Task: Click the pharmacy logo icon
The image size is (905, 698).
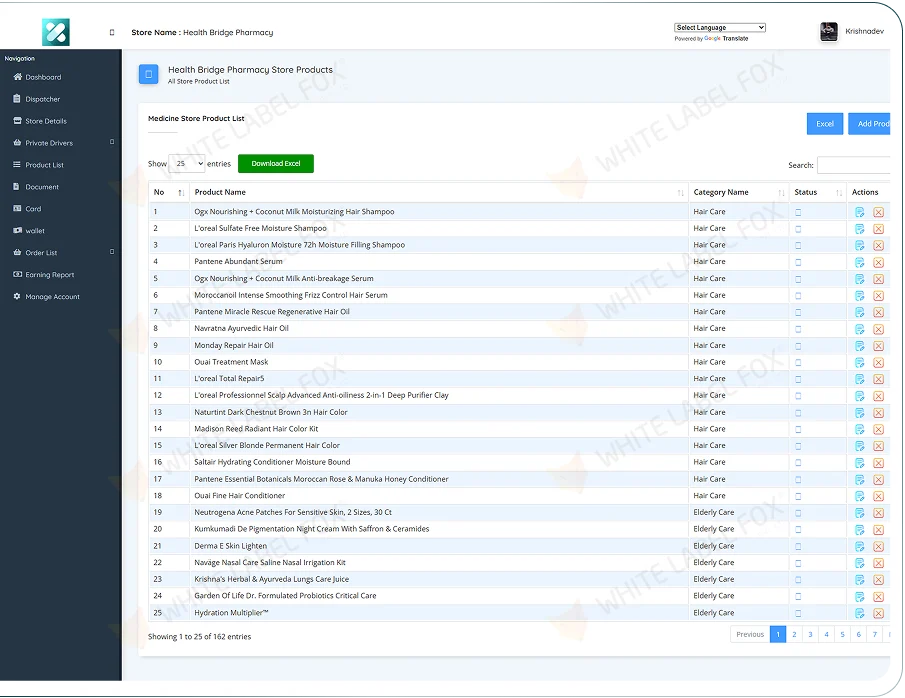Action: 56,32
